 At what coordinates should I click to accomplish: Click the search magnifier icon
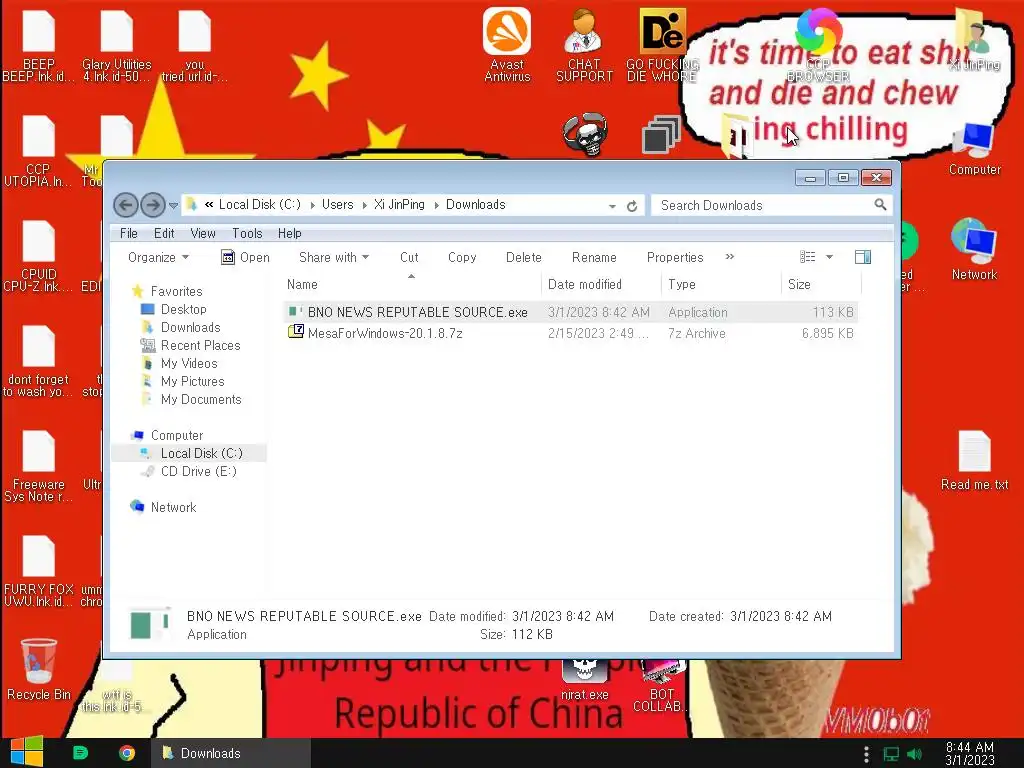880,205
